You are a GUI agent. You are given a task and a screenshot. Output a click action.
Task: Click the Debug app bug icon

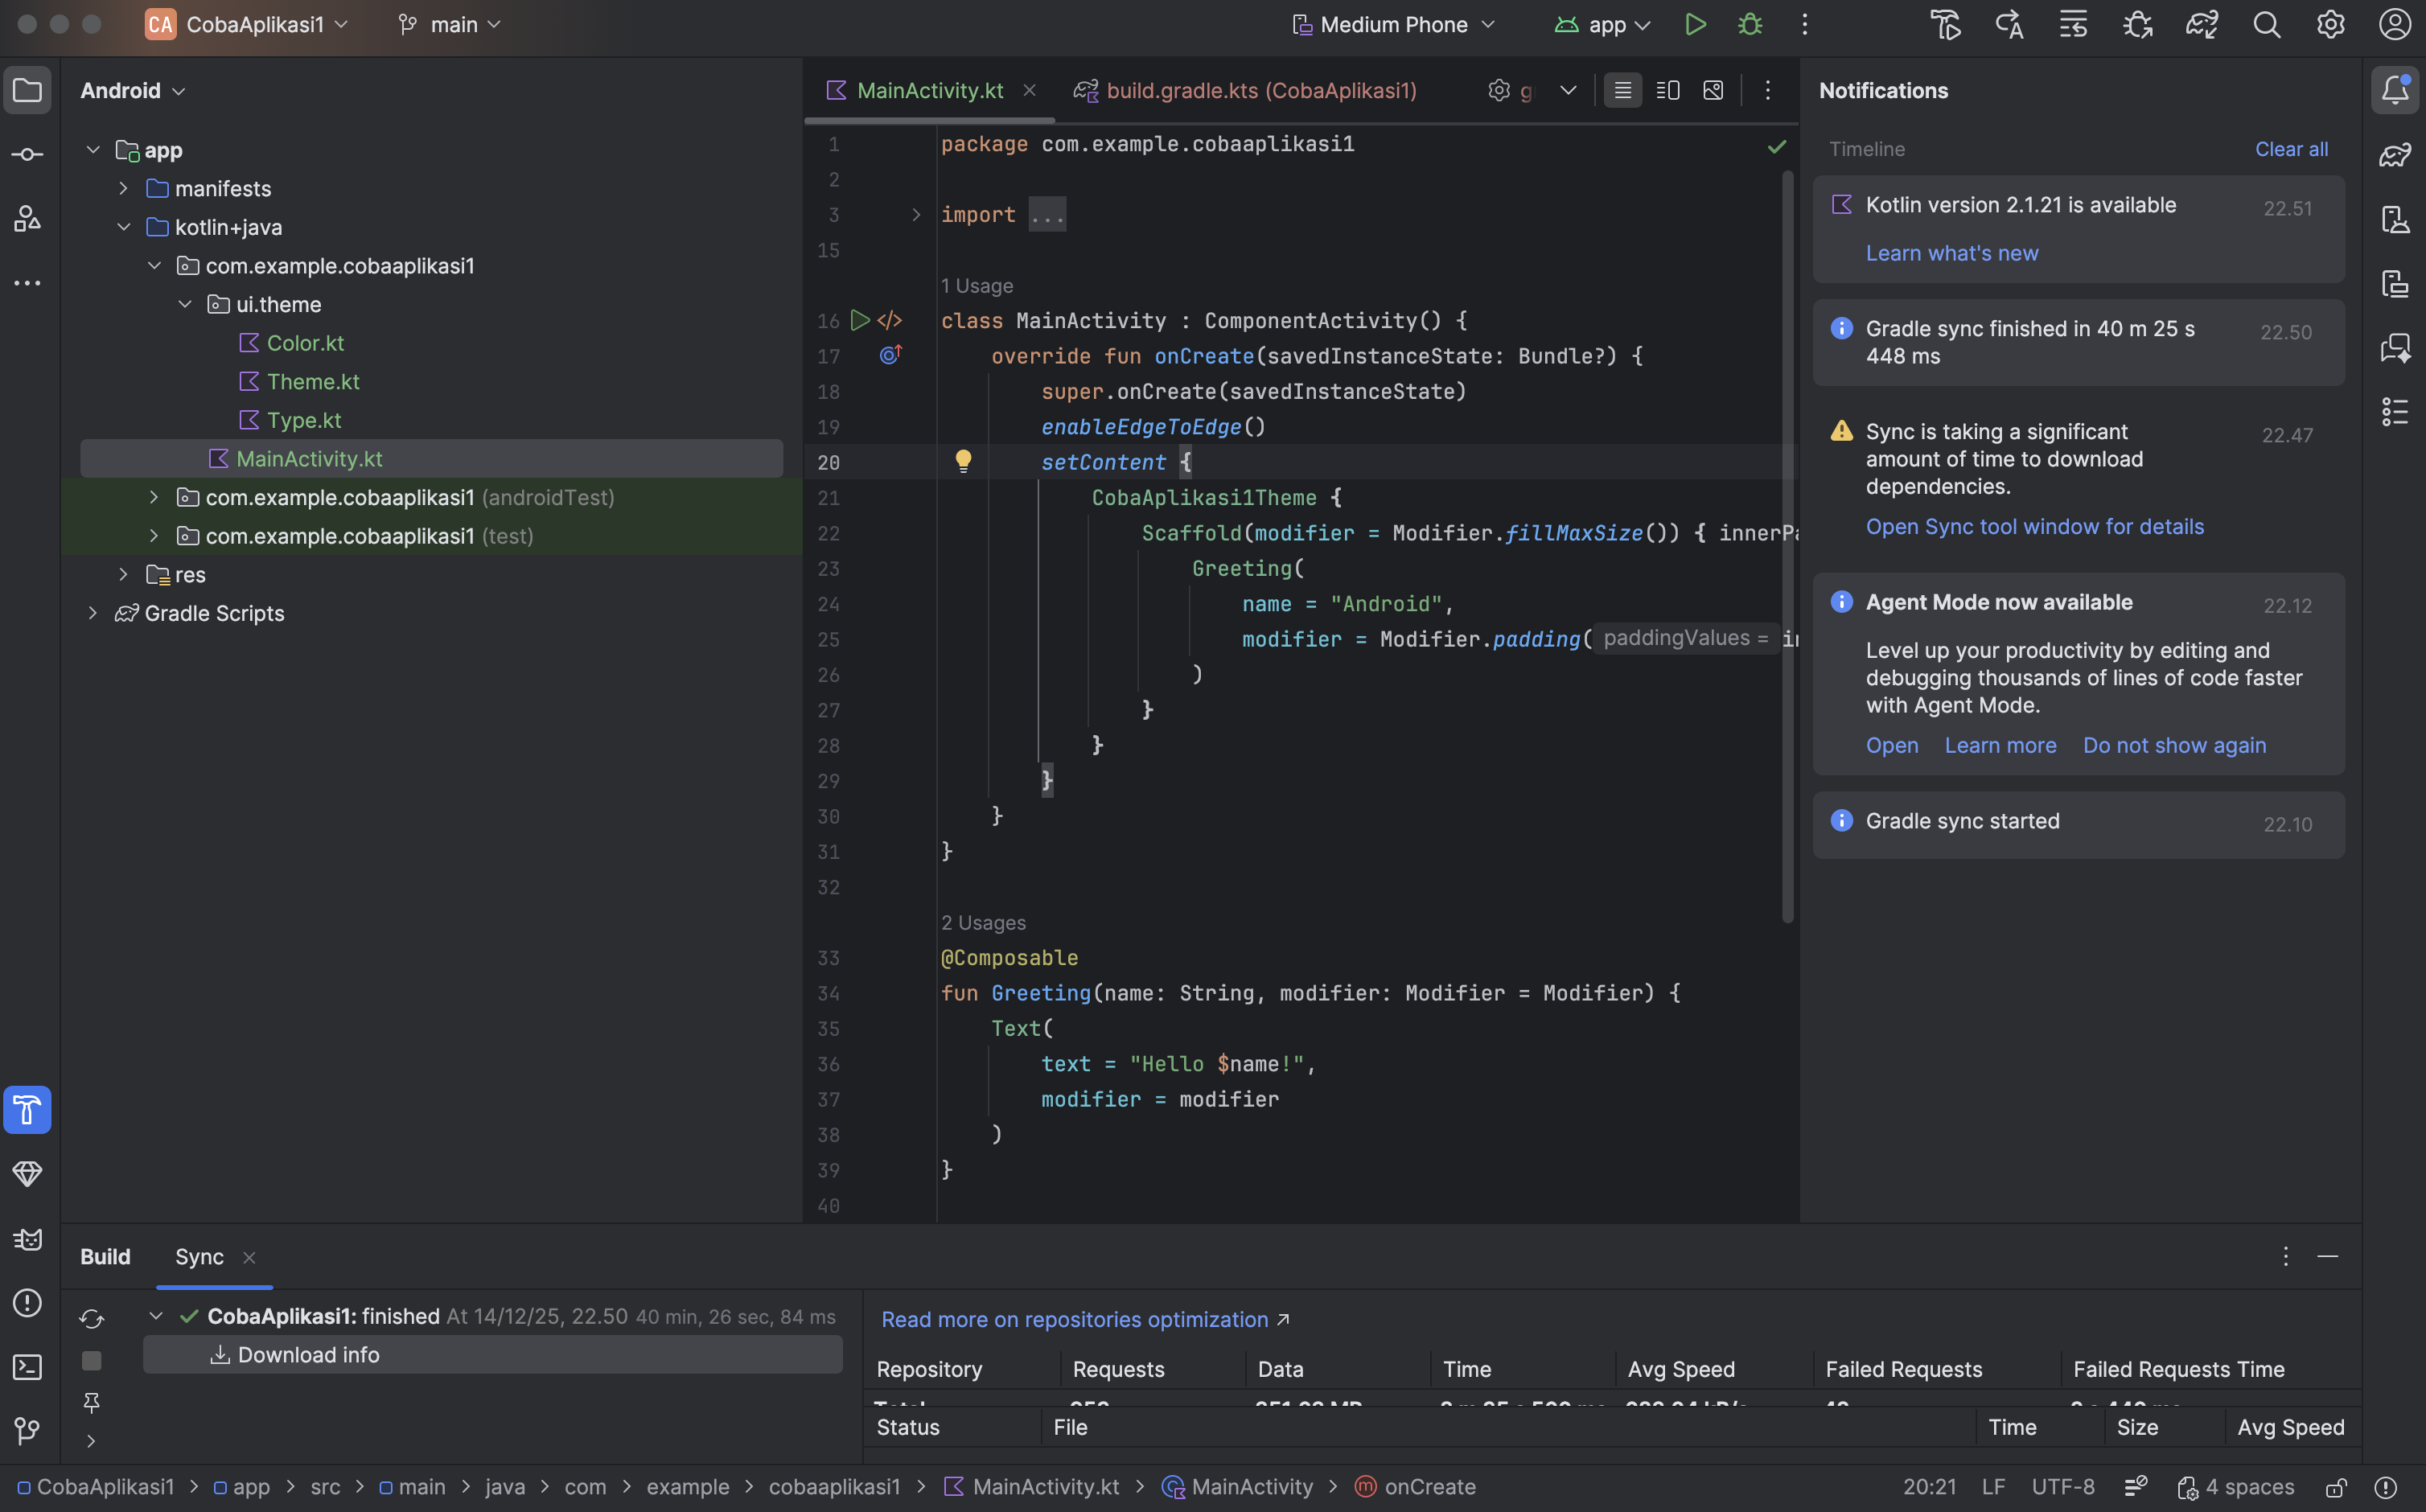pos(1750,25)
